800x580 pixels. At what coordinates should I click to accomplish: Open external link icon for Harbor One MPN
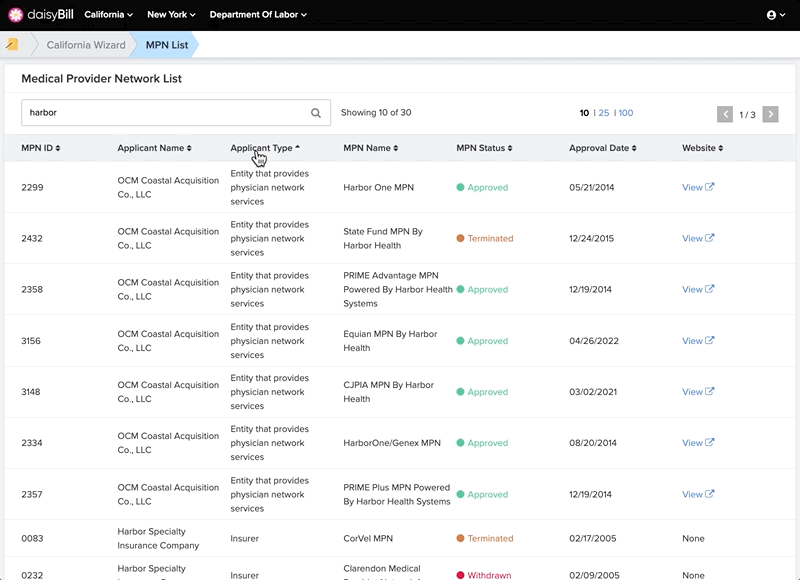pyautogui.click(x=710, y=187)
